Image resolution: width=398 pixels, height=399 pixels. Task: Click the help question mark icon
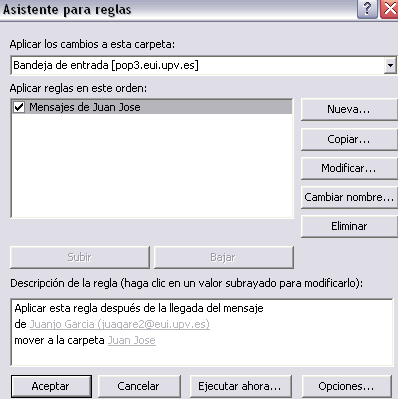pos(367,9)
